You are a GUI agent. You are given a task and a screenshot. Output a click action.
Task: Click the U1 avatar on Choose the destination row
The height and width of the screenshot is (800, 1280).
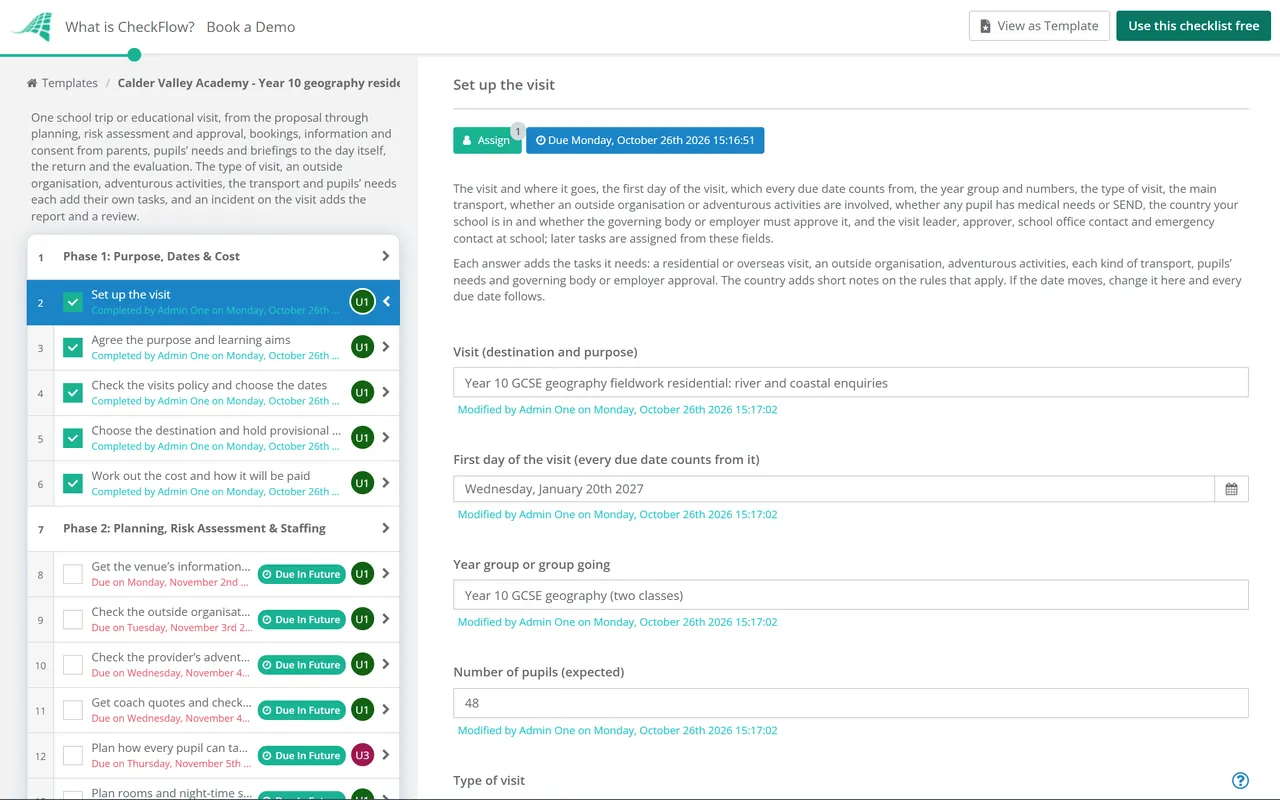pyautogui.click(x=362, y=438)
